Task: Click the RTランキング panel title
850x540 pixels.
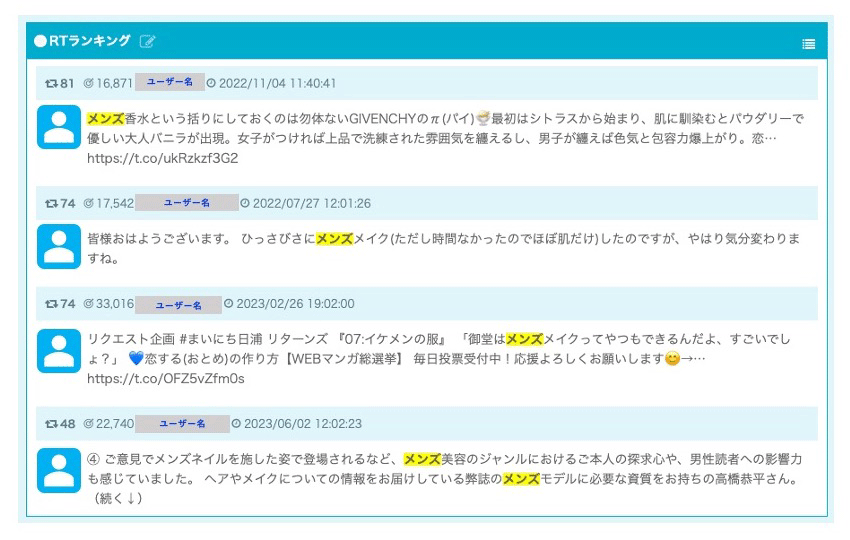Action: coord(88,42)
